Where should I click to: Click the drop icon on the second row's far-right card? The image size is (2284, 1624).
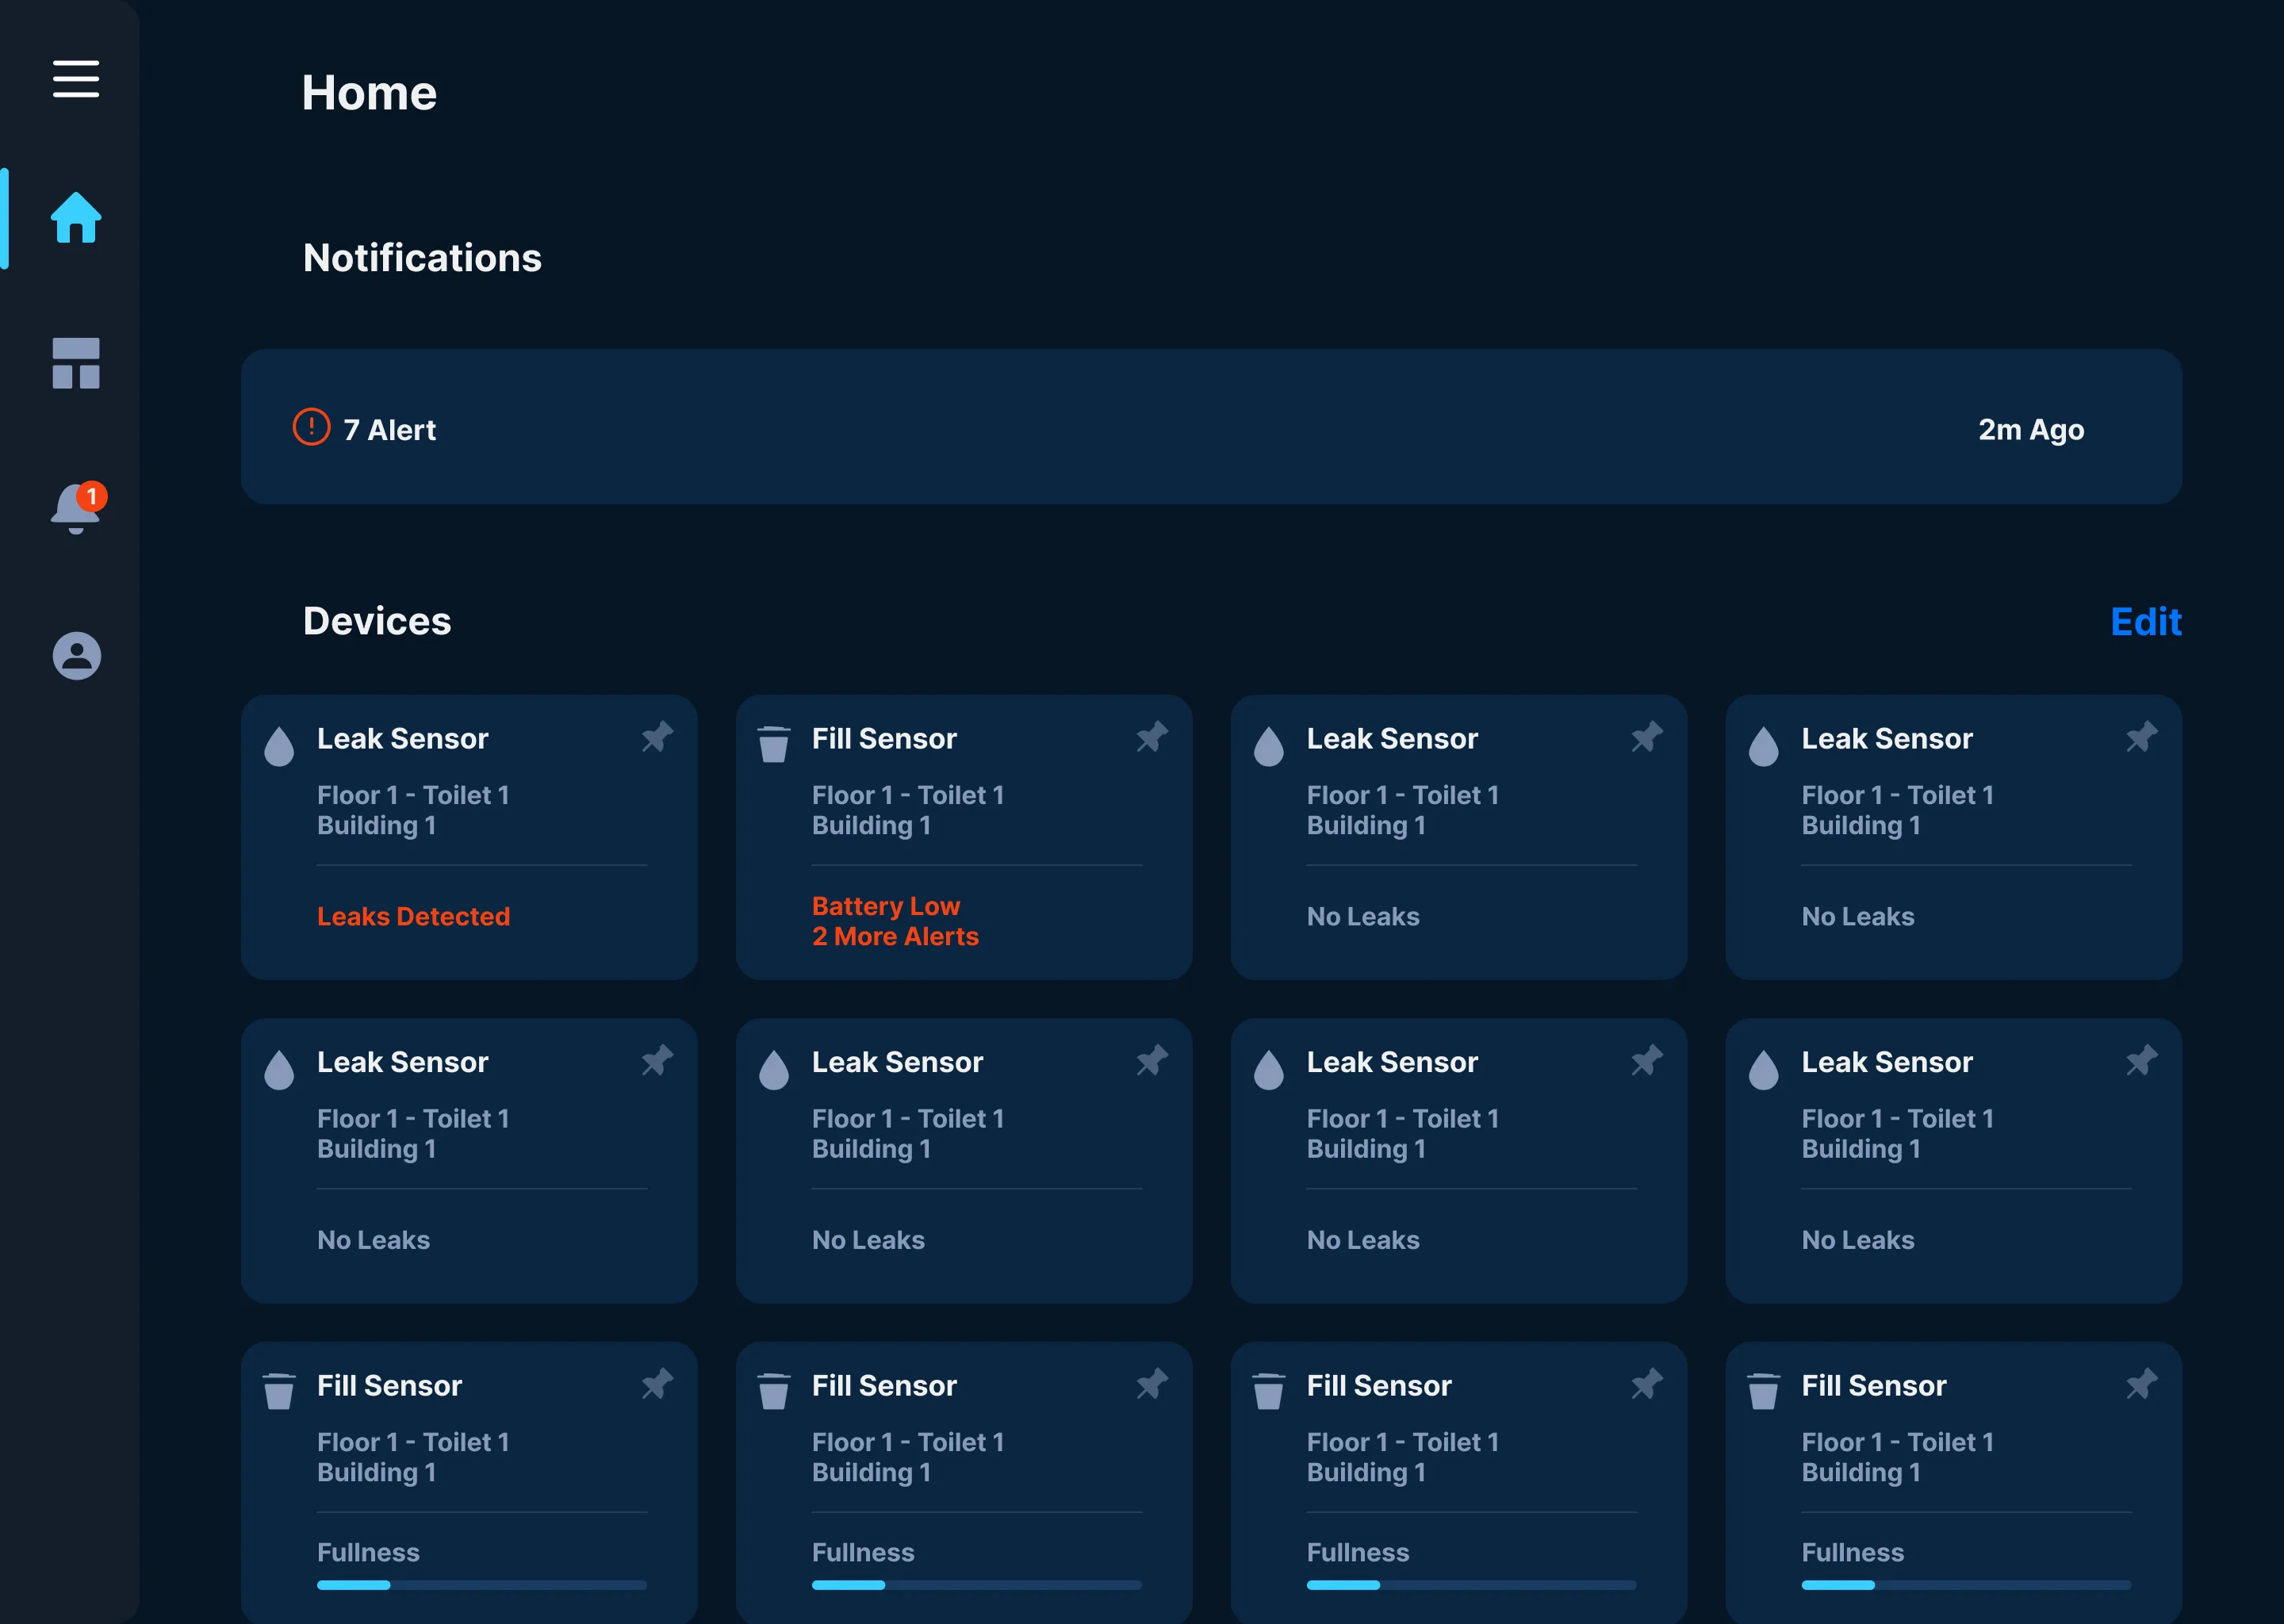pos(1764,1070)
